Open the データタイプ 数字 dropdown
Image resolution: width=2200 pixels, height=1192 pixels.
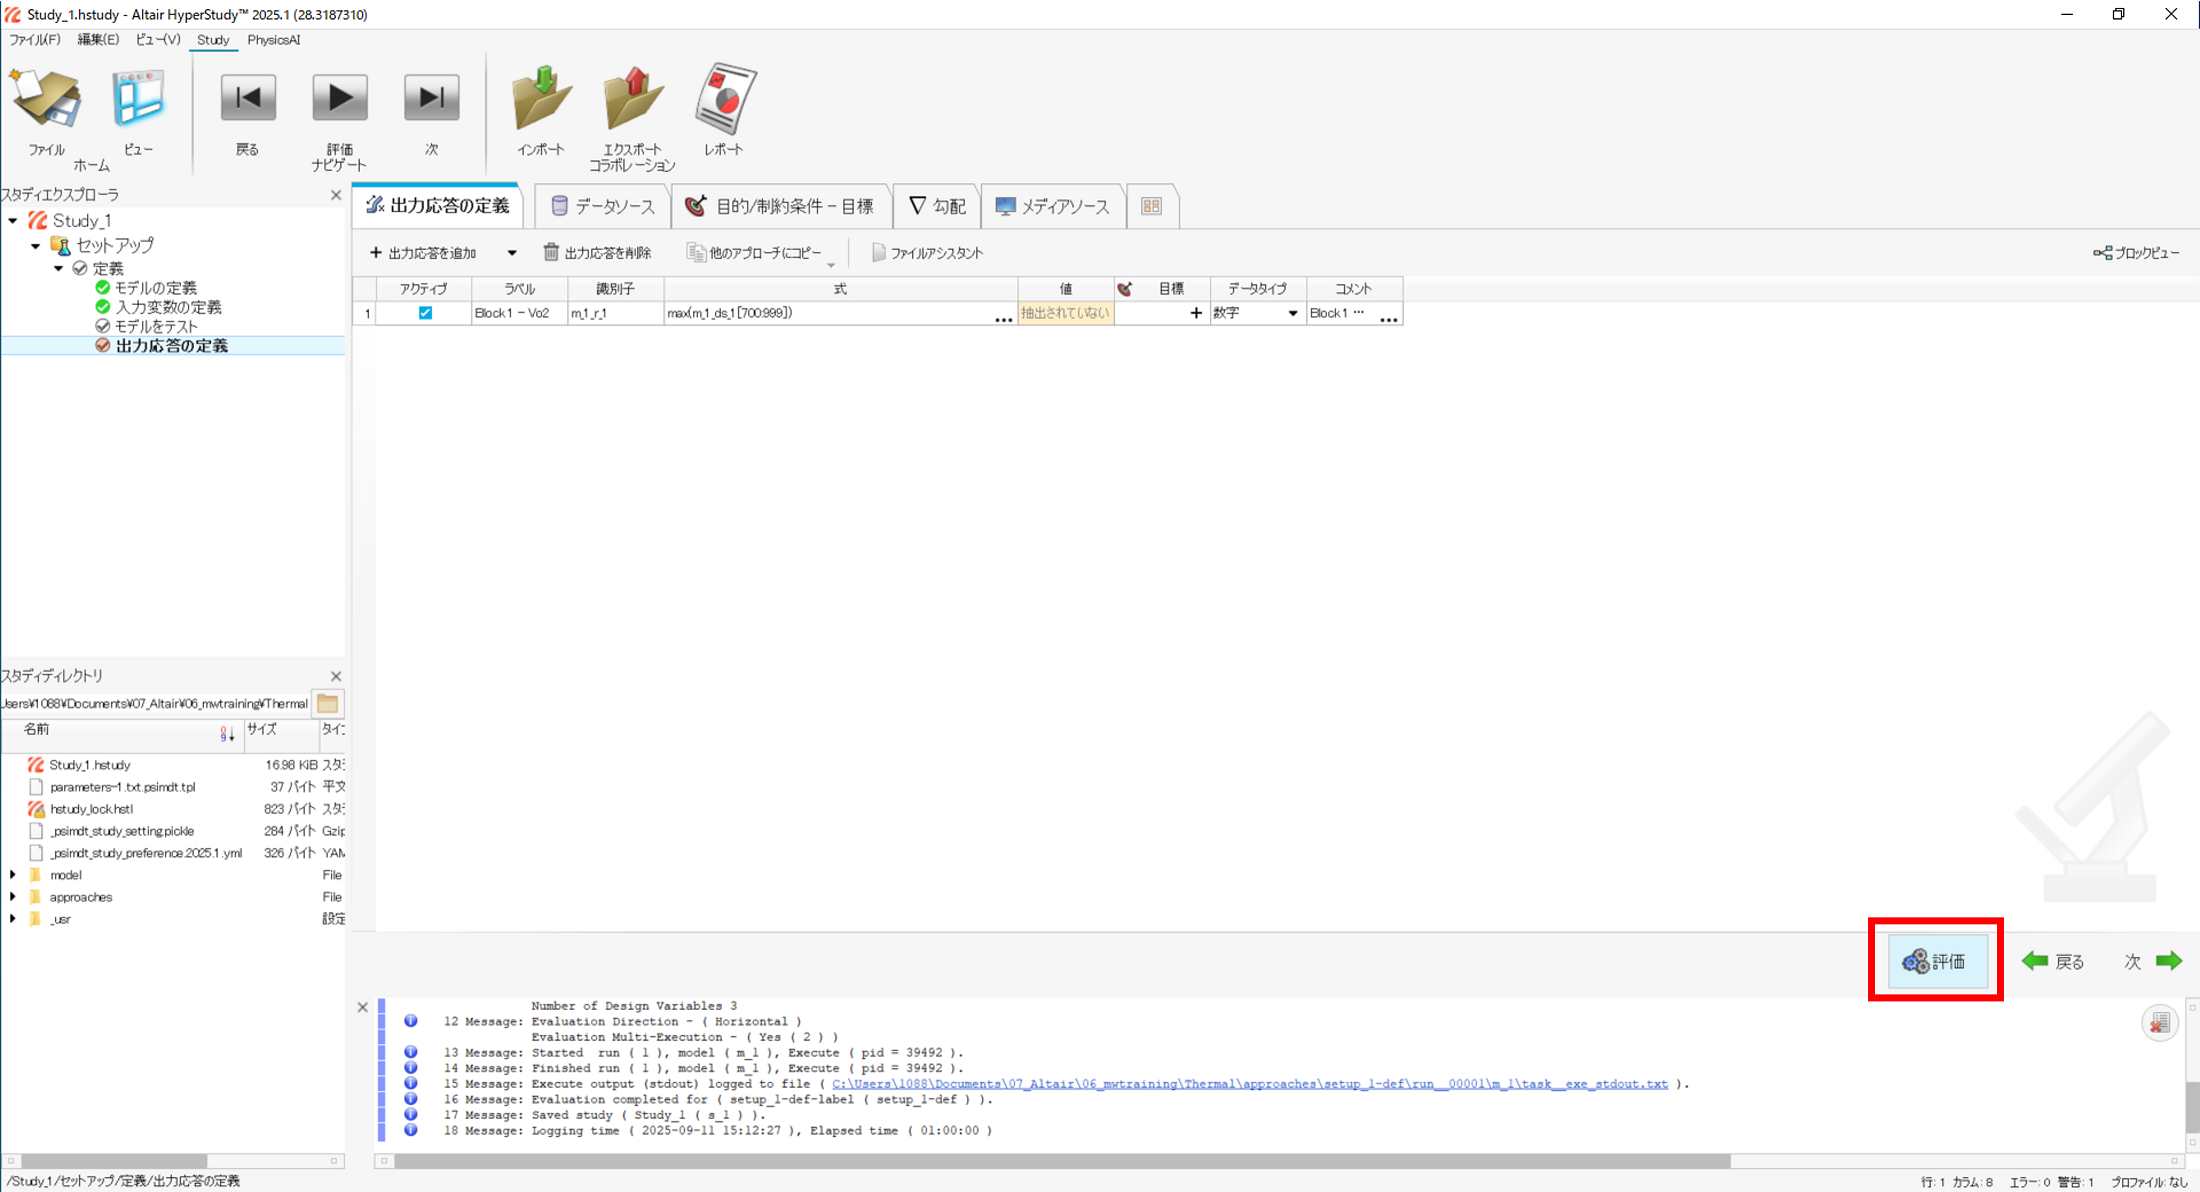[x=1292, y=314]
